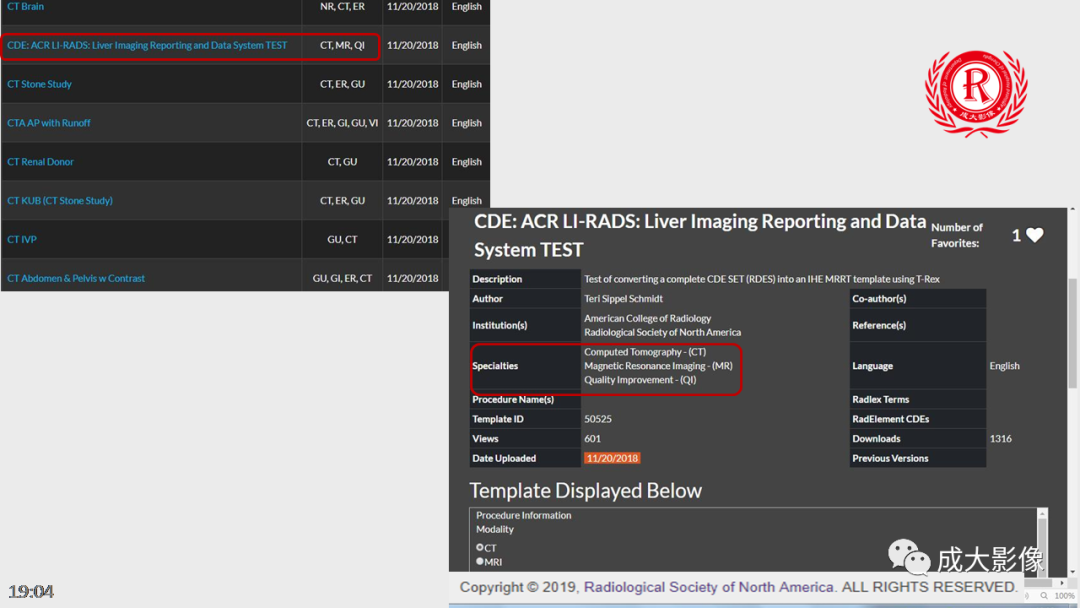
Task: Click the horizontal scrollbar right arrow
Action: tap(1061, 583)
